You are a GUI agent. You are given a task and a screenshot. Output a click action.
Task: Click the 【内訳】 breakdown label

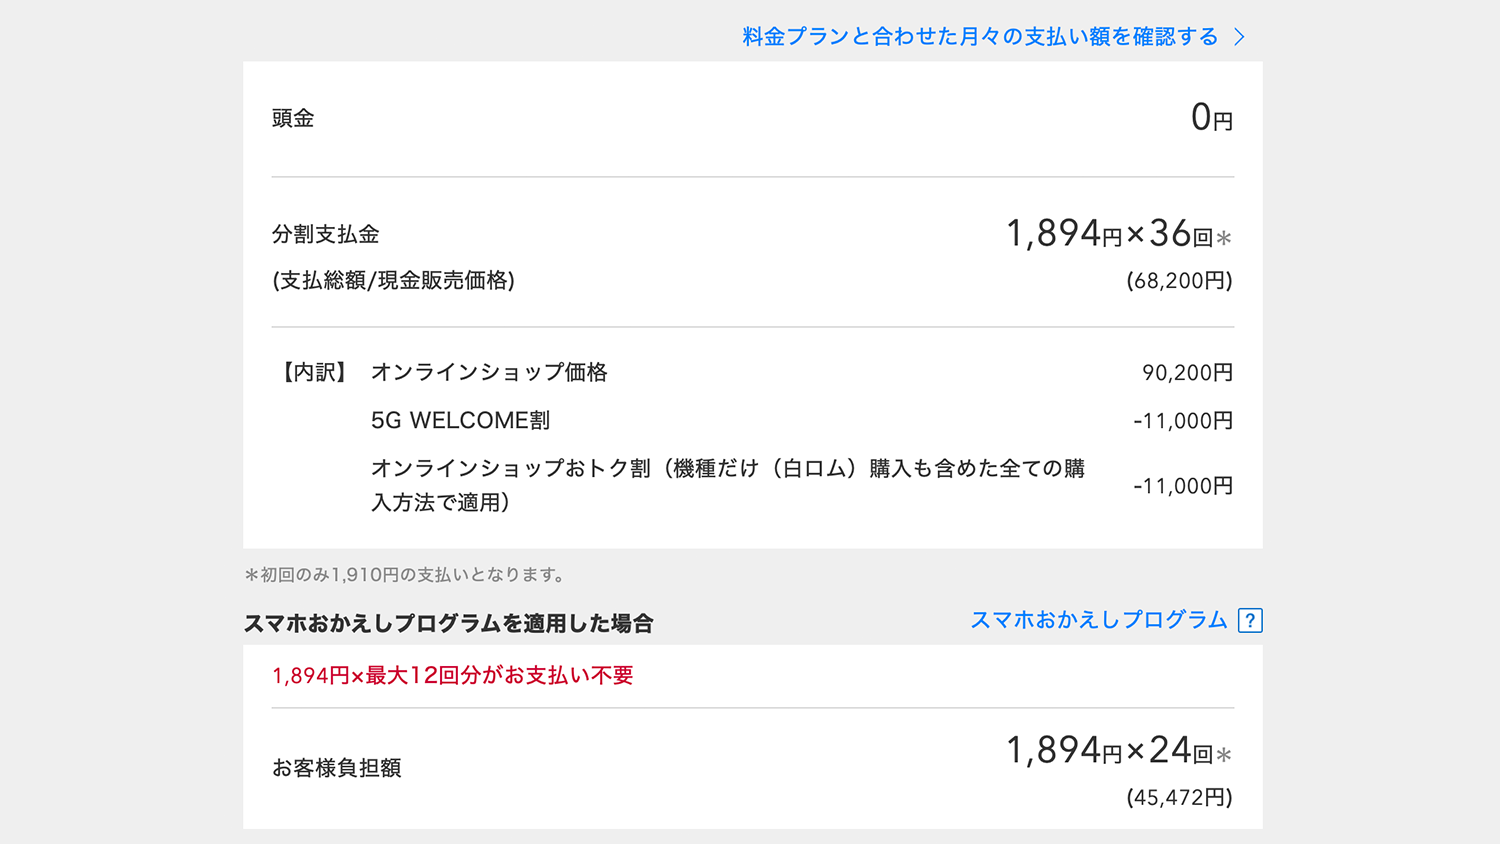pyautogui.click(x=314, y=373)
